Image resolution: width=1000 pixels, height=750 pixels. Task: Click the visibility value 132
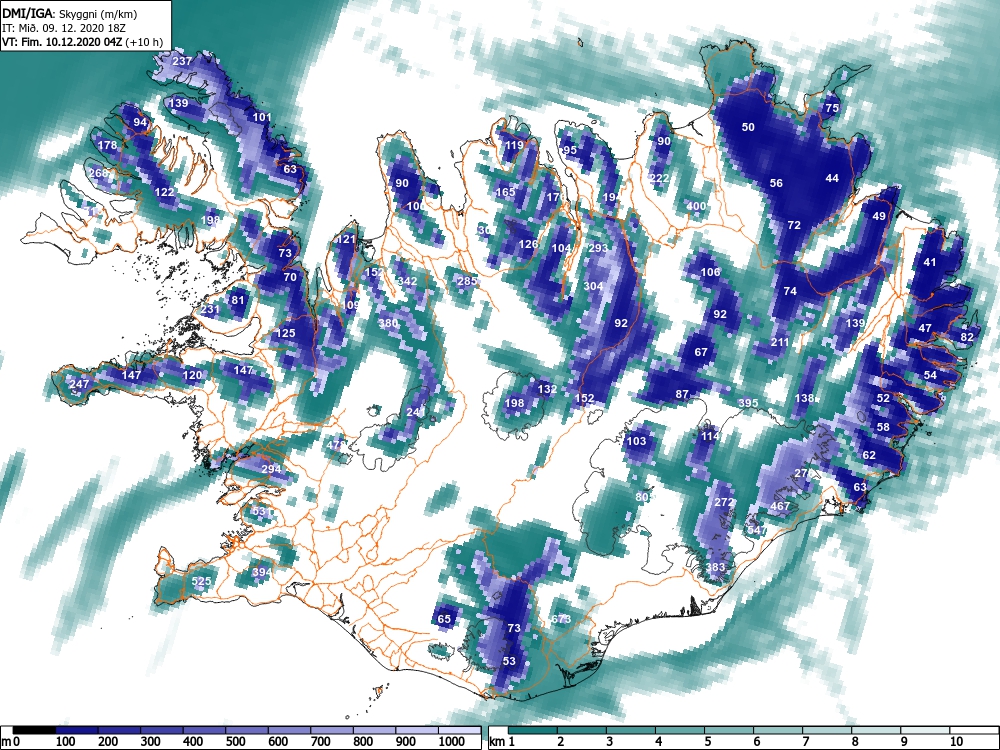point(547,388)
